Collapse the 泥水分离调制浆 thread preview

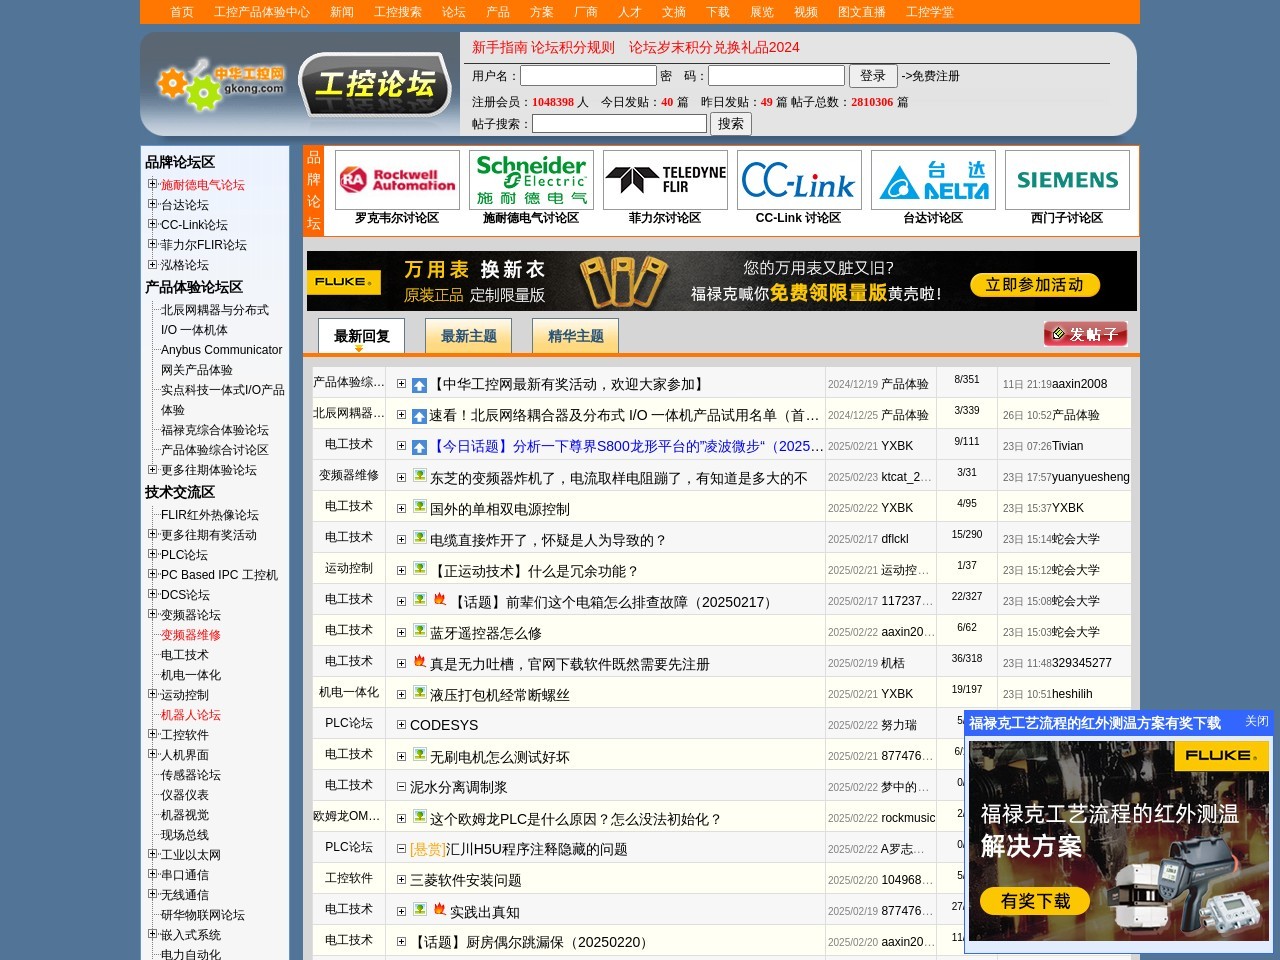tap(401, 787)
